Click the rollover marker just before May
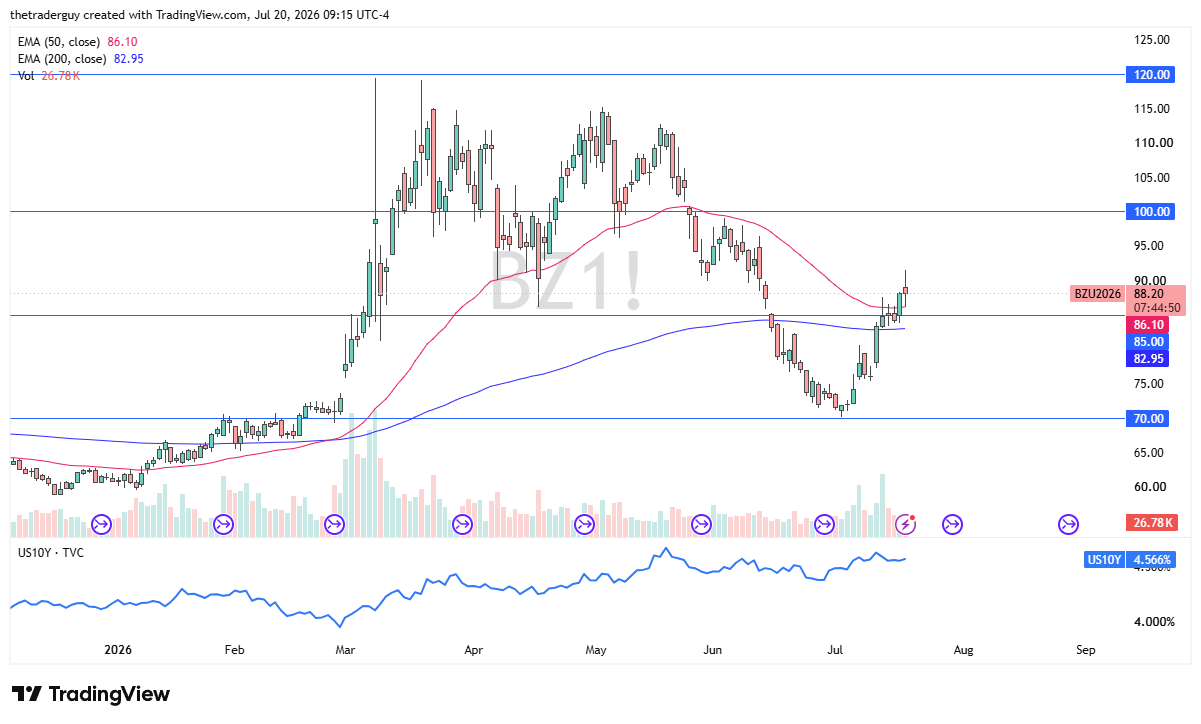1201x724 pixels. 584,523
